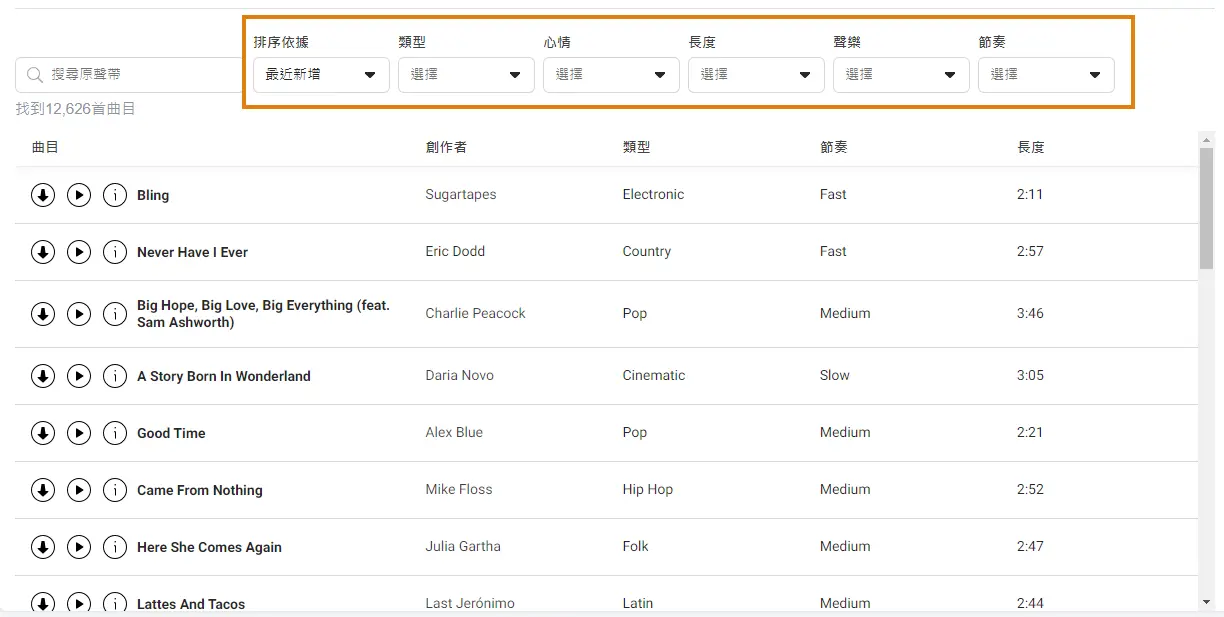This screenshot has width=1224, height=617.
Task: Show info for Good Time
Action: (x=115, y=433)
